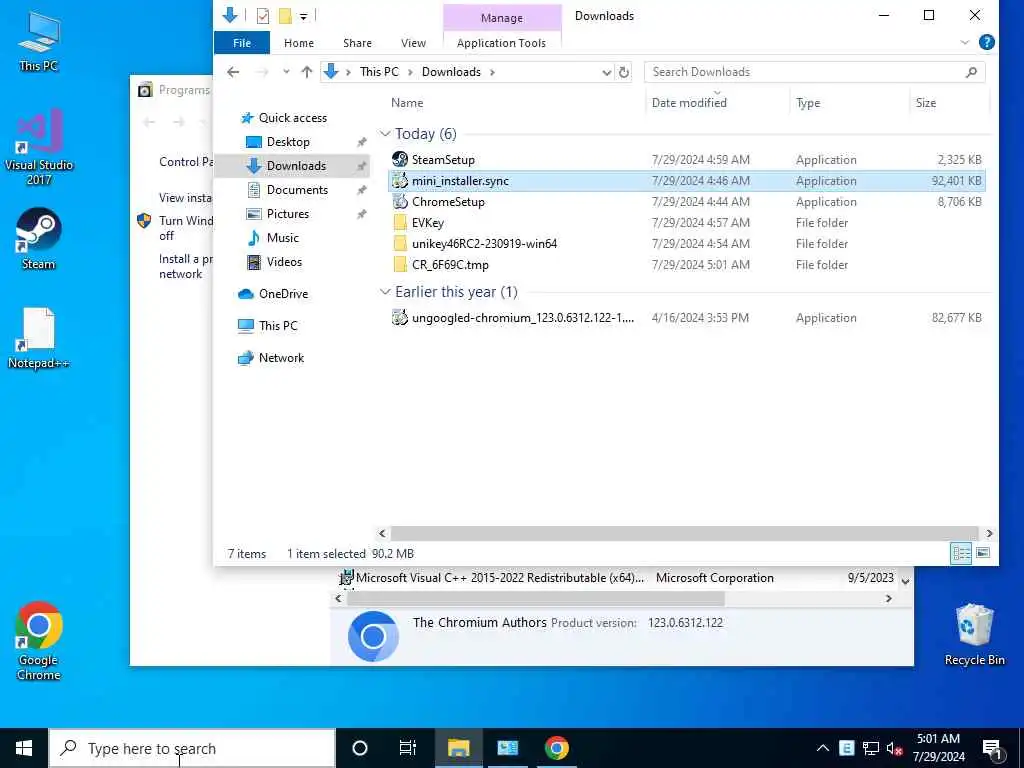Click the Programs window horizontal scrollbar thumb
This screenshot has height=768, width=1024.
point(536,598)
